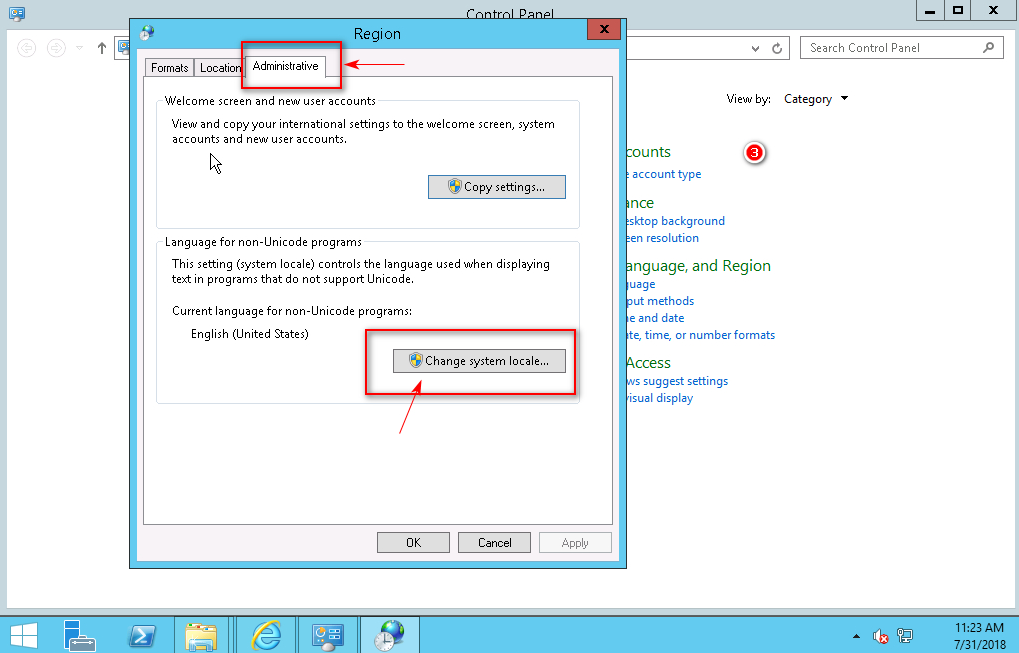Viewport: 1019px width, 653px height.
Task: Click the Change system locale button
Action: tap(479, 361)
